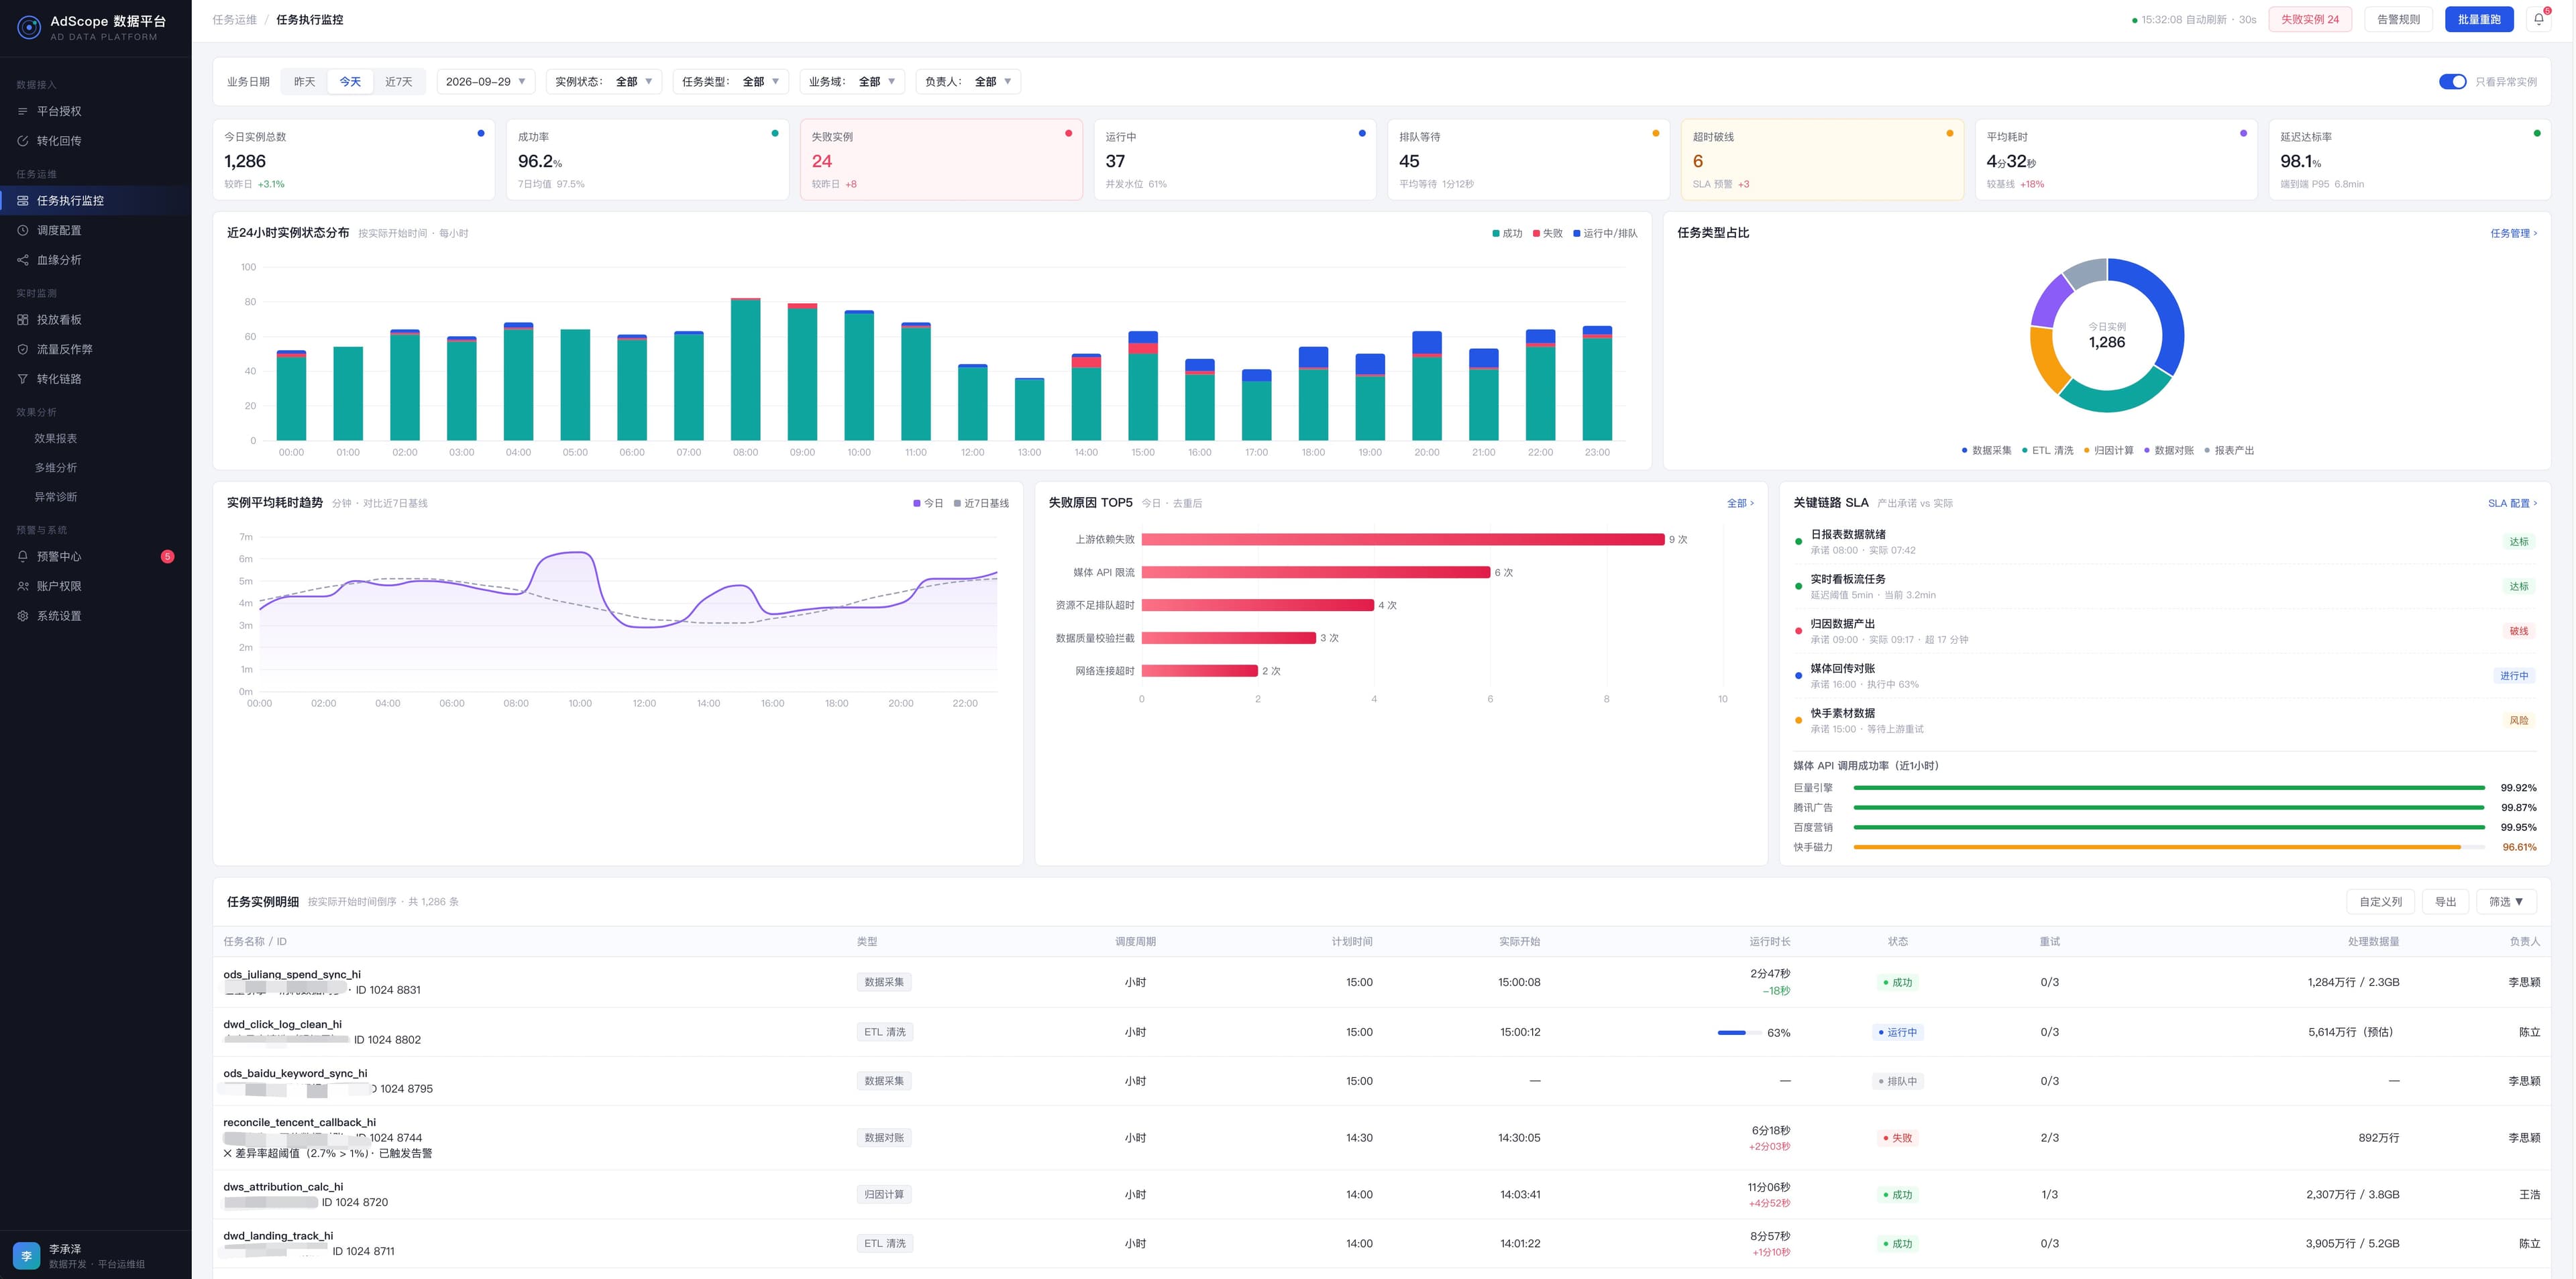Screen dimensions: 2576x1279
Task: Click the 转化链路 funnel icon
Action: pyautogui.click(x=23, y=379)
